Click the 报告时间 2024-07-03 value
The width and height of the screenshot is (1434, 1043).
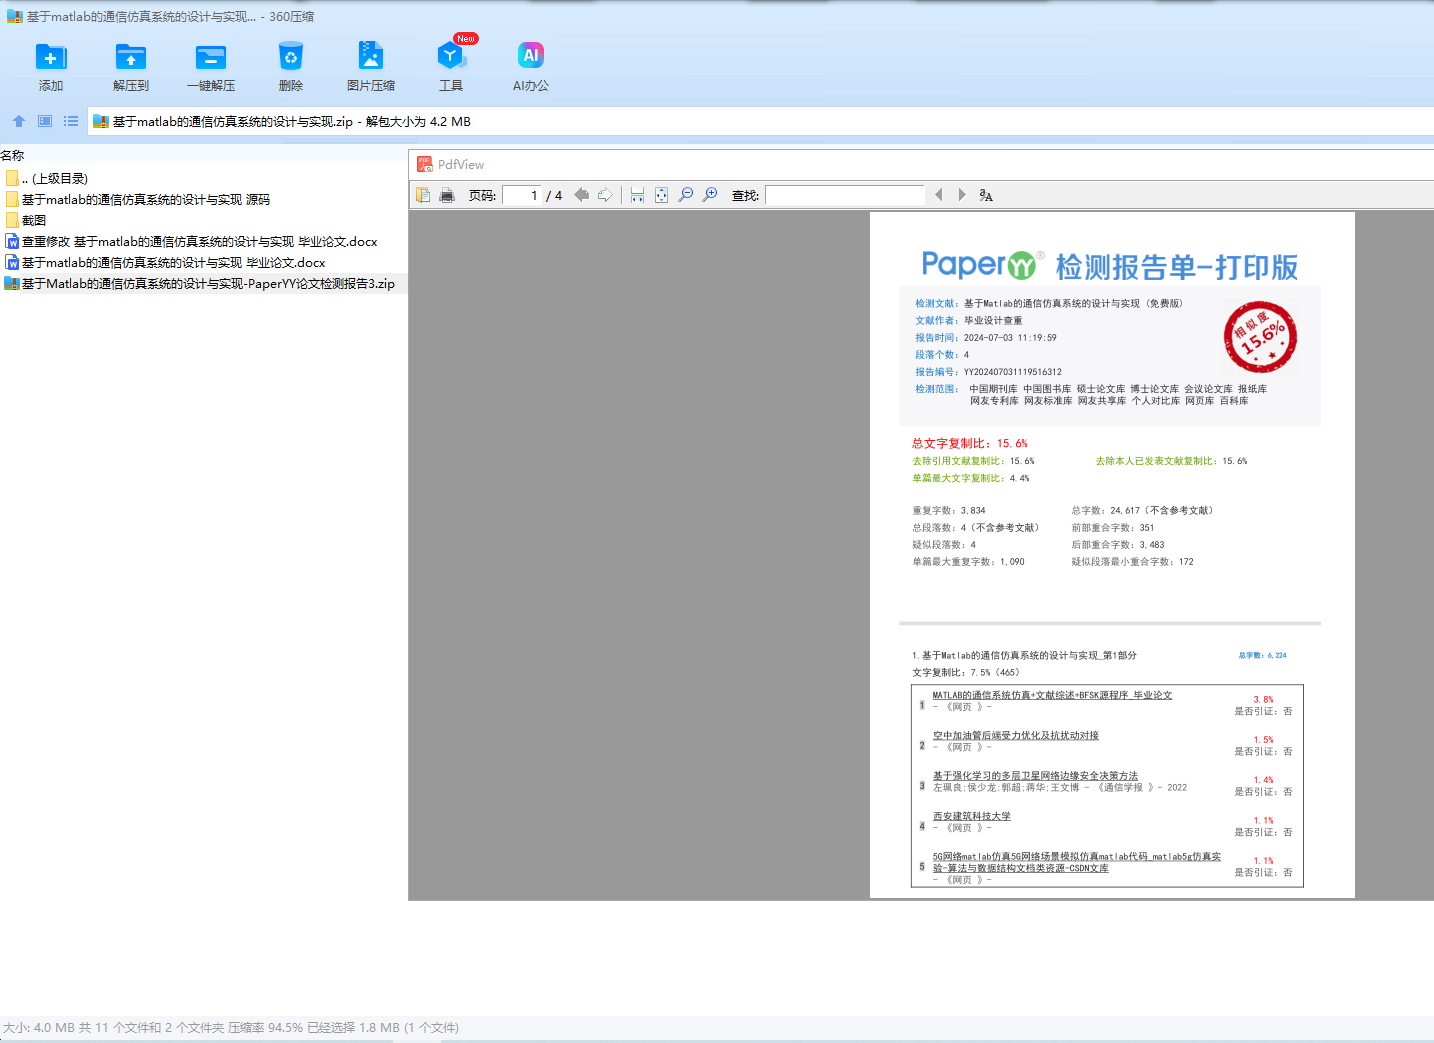[1010, 338]
